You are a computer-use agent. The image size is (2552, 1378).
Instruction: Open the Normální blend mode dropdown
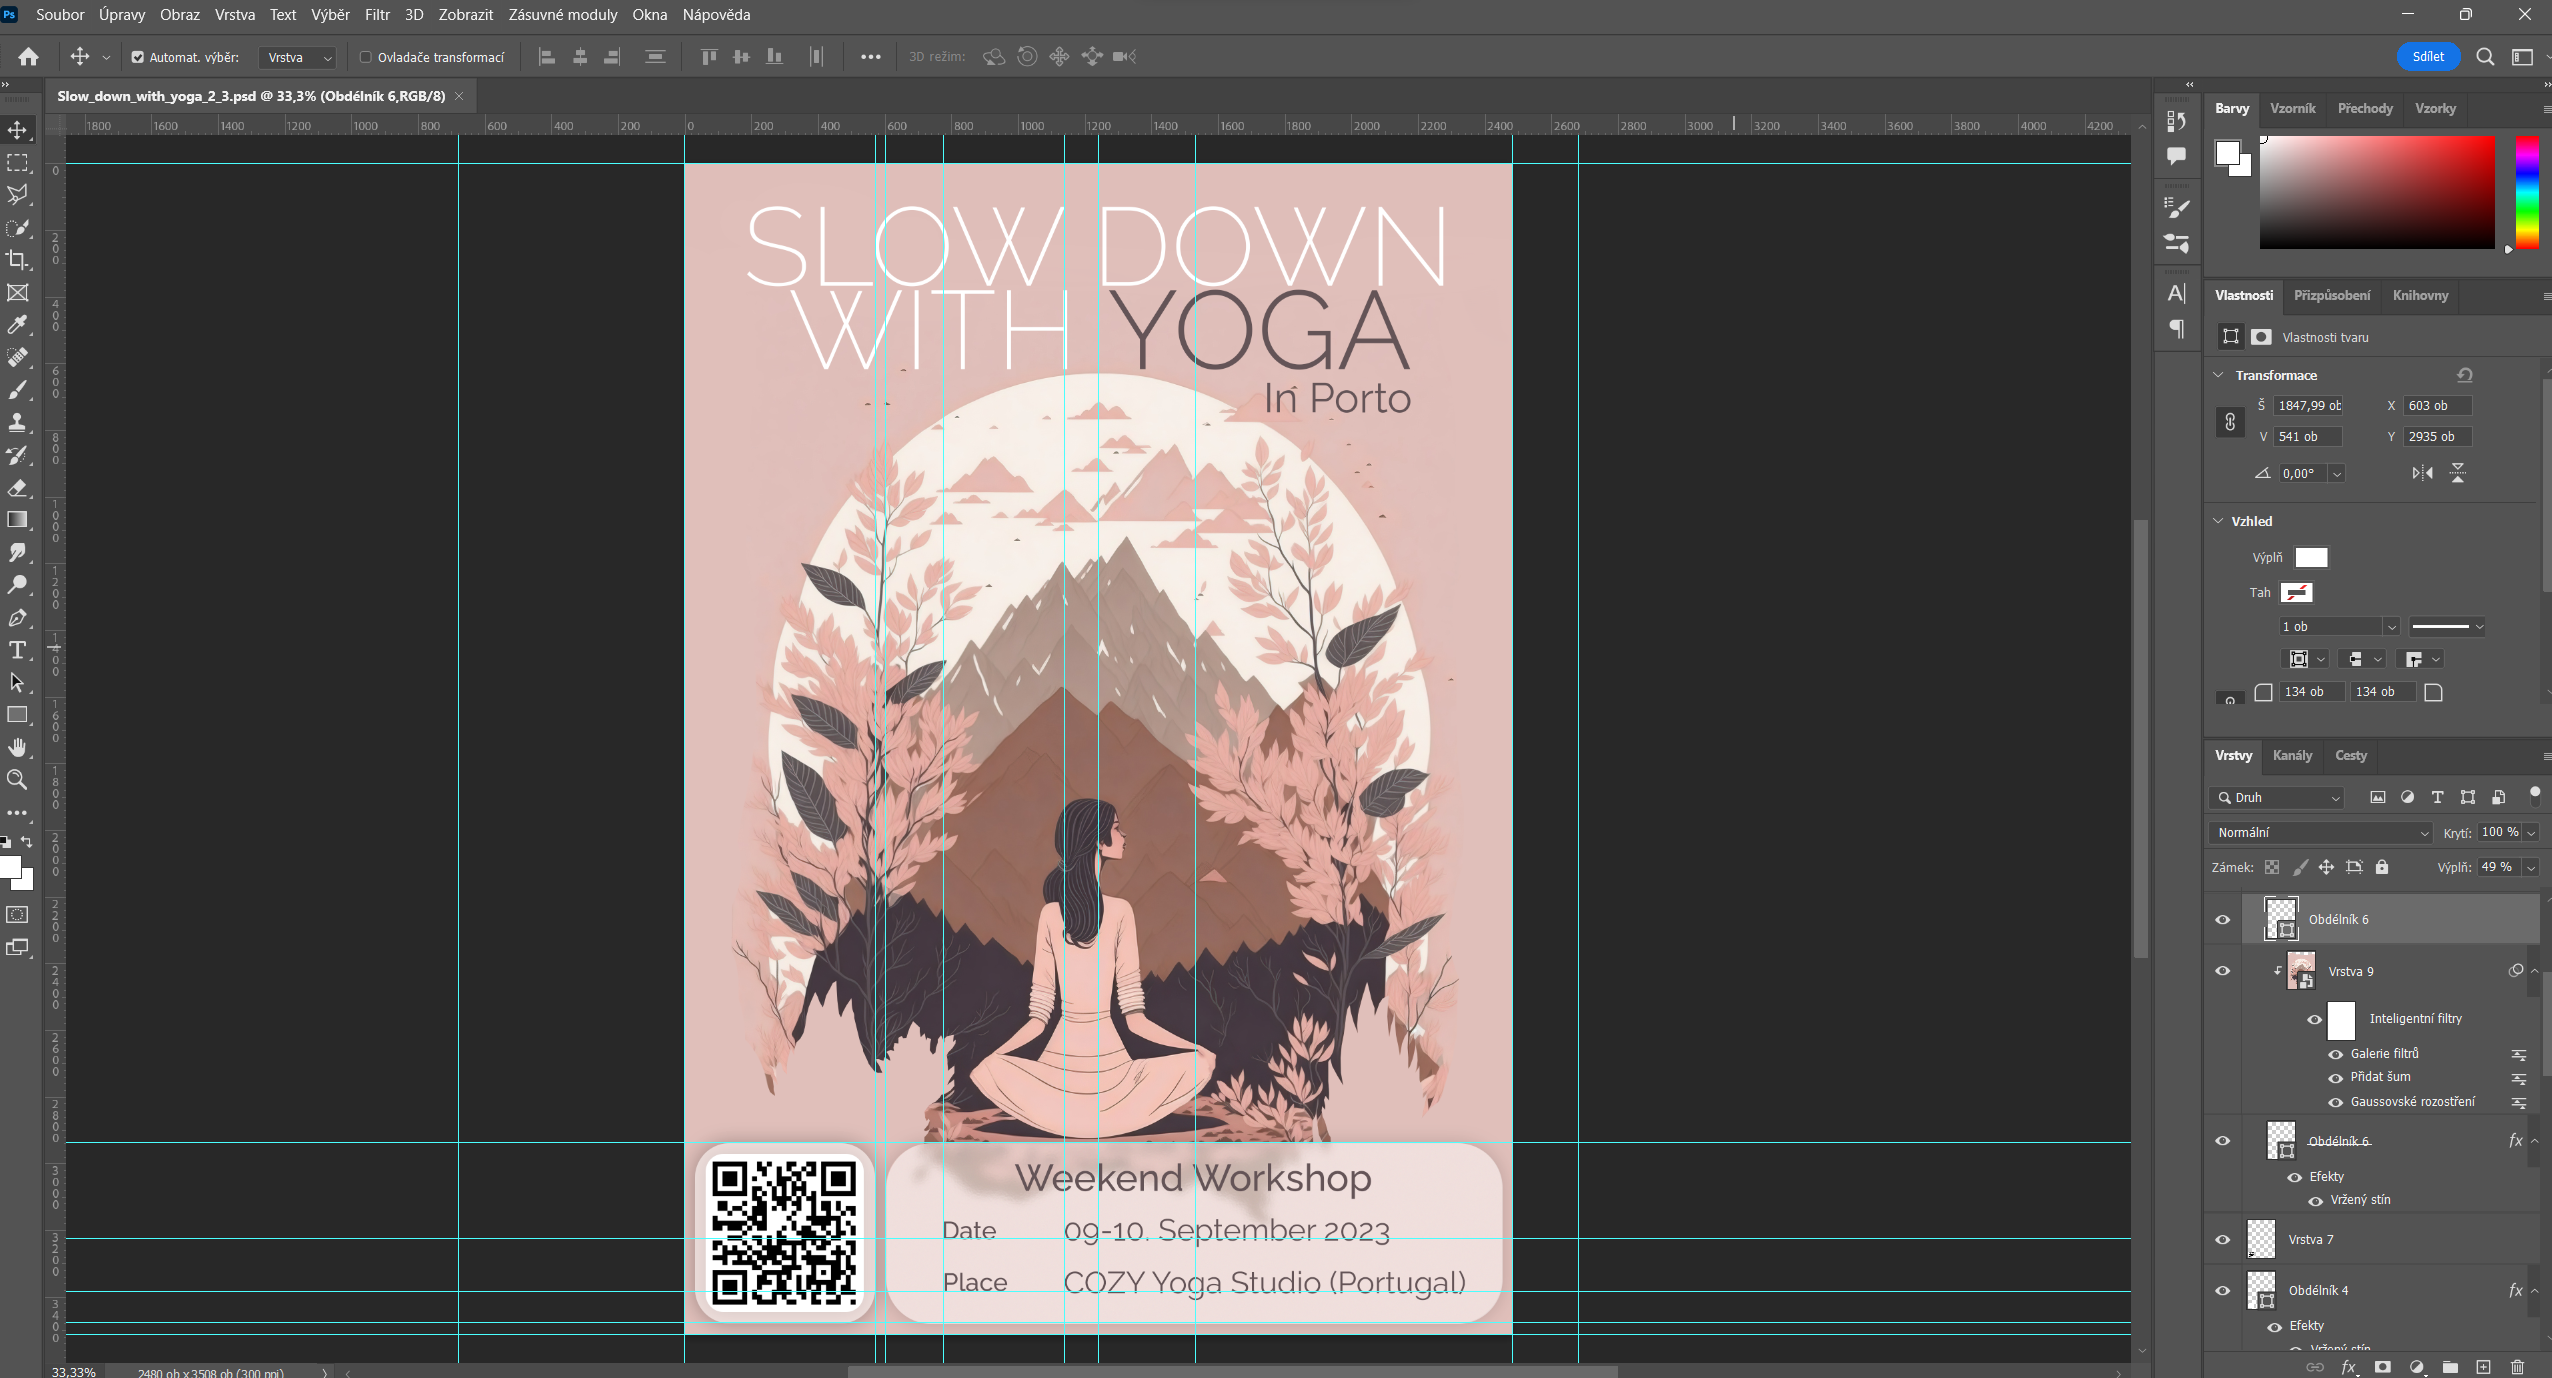coord(2319,832)
